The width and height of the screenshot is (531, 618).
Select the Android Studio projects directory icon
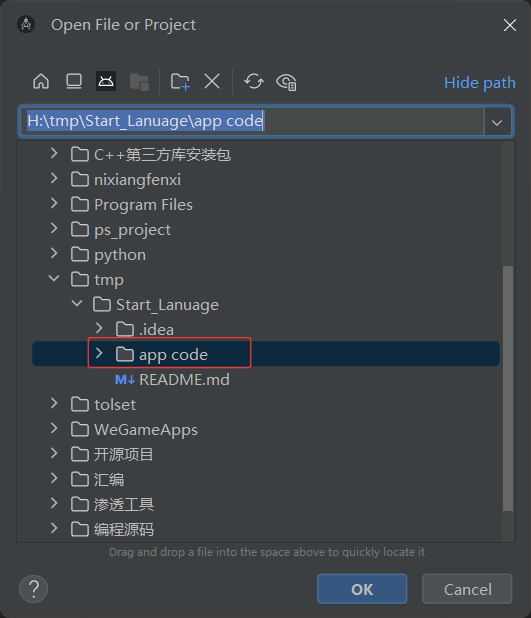coord(106,82)
